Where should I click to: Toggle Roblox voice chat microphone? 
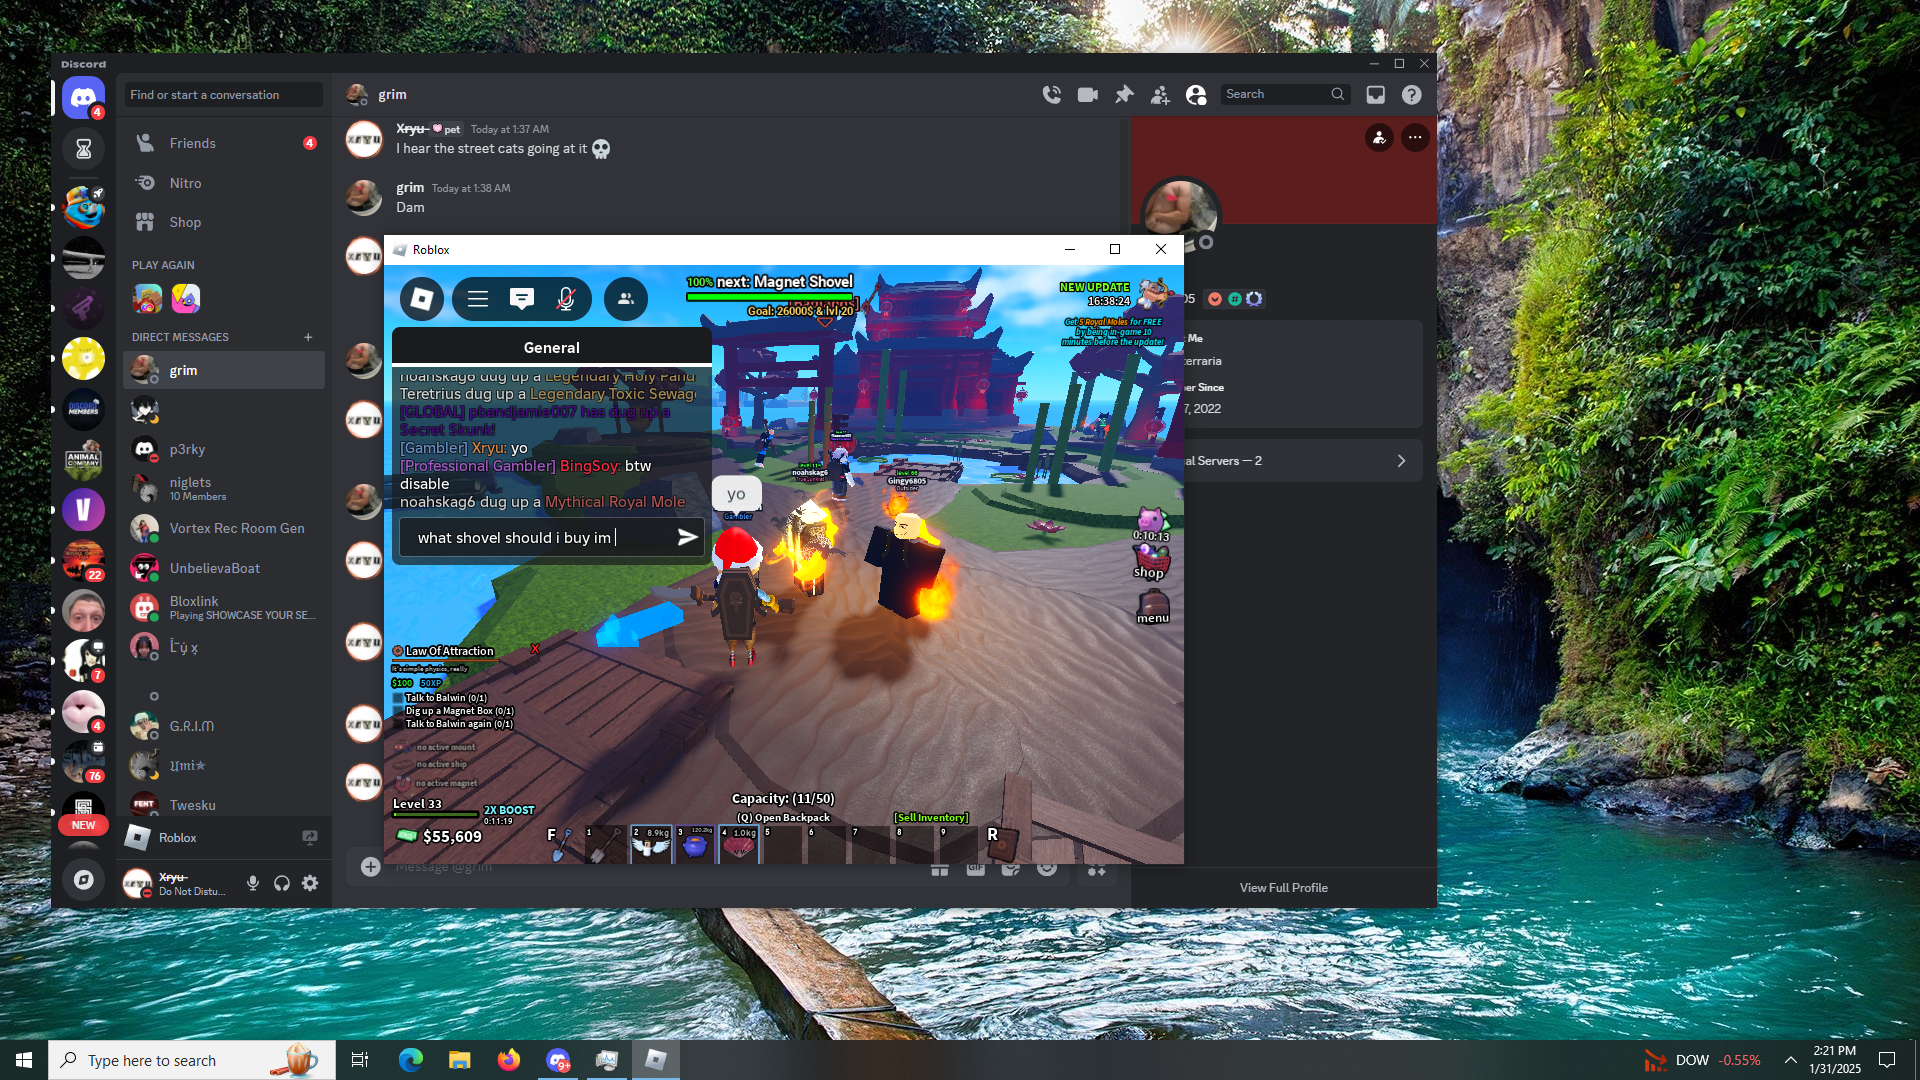566,299
